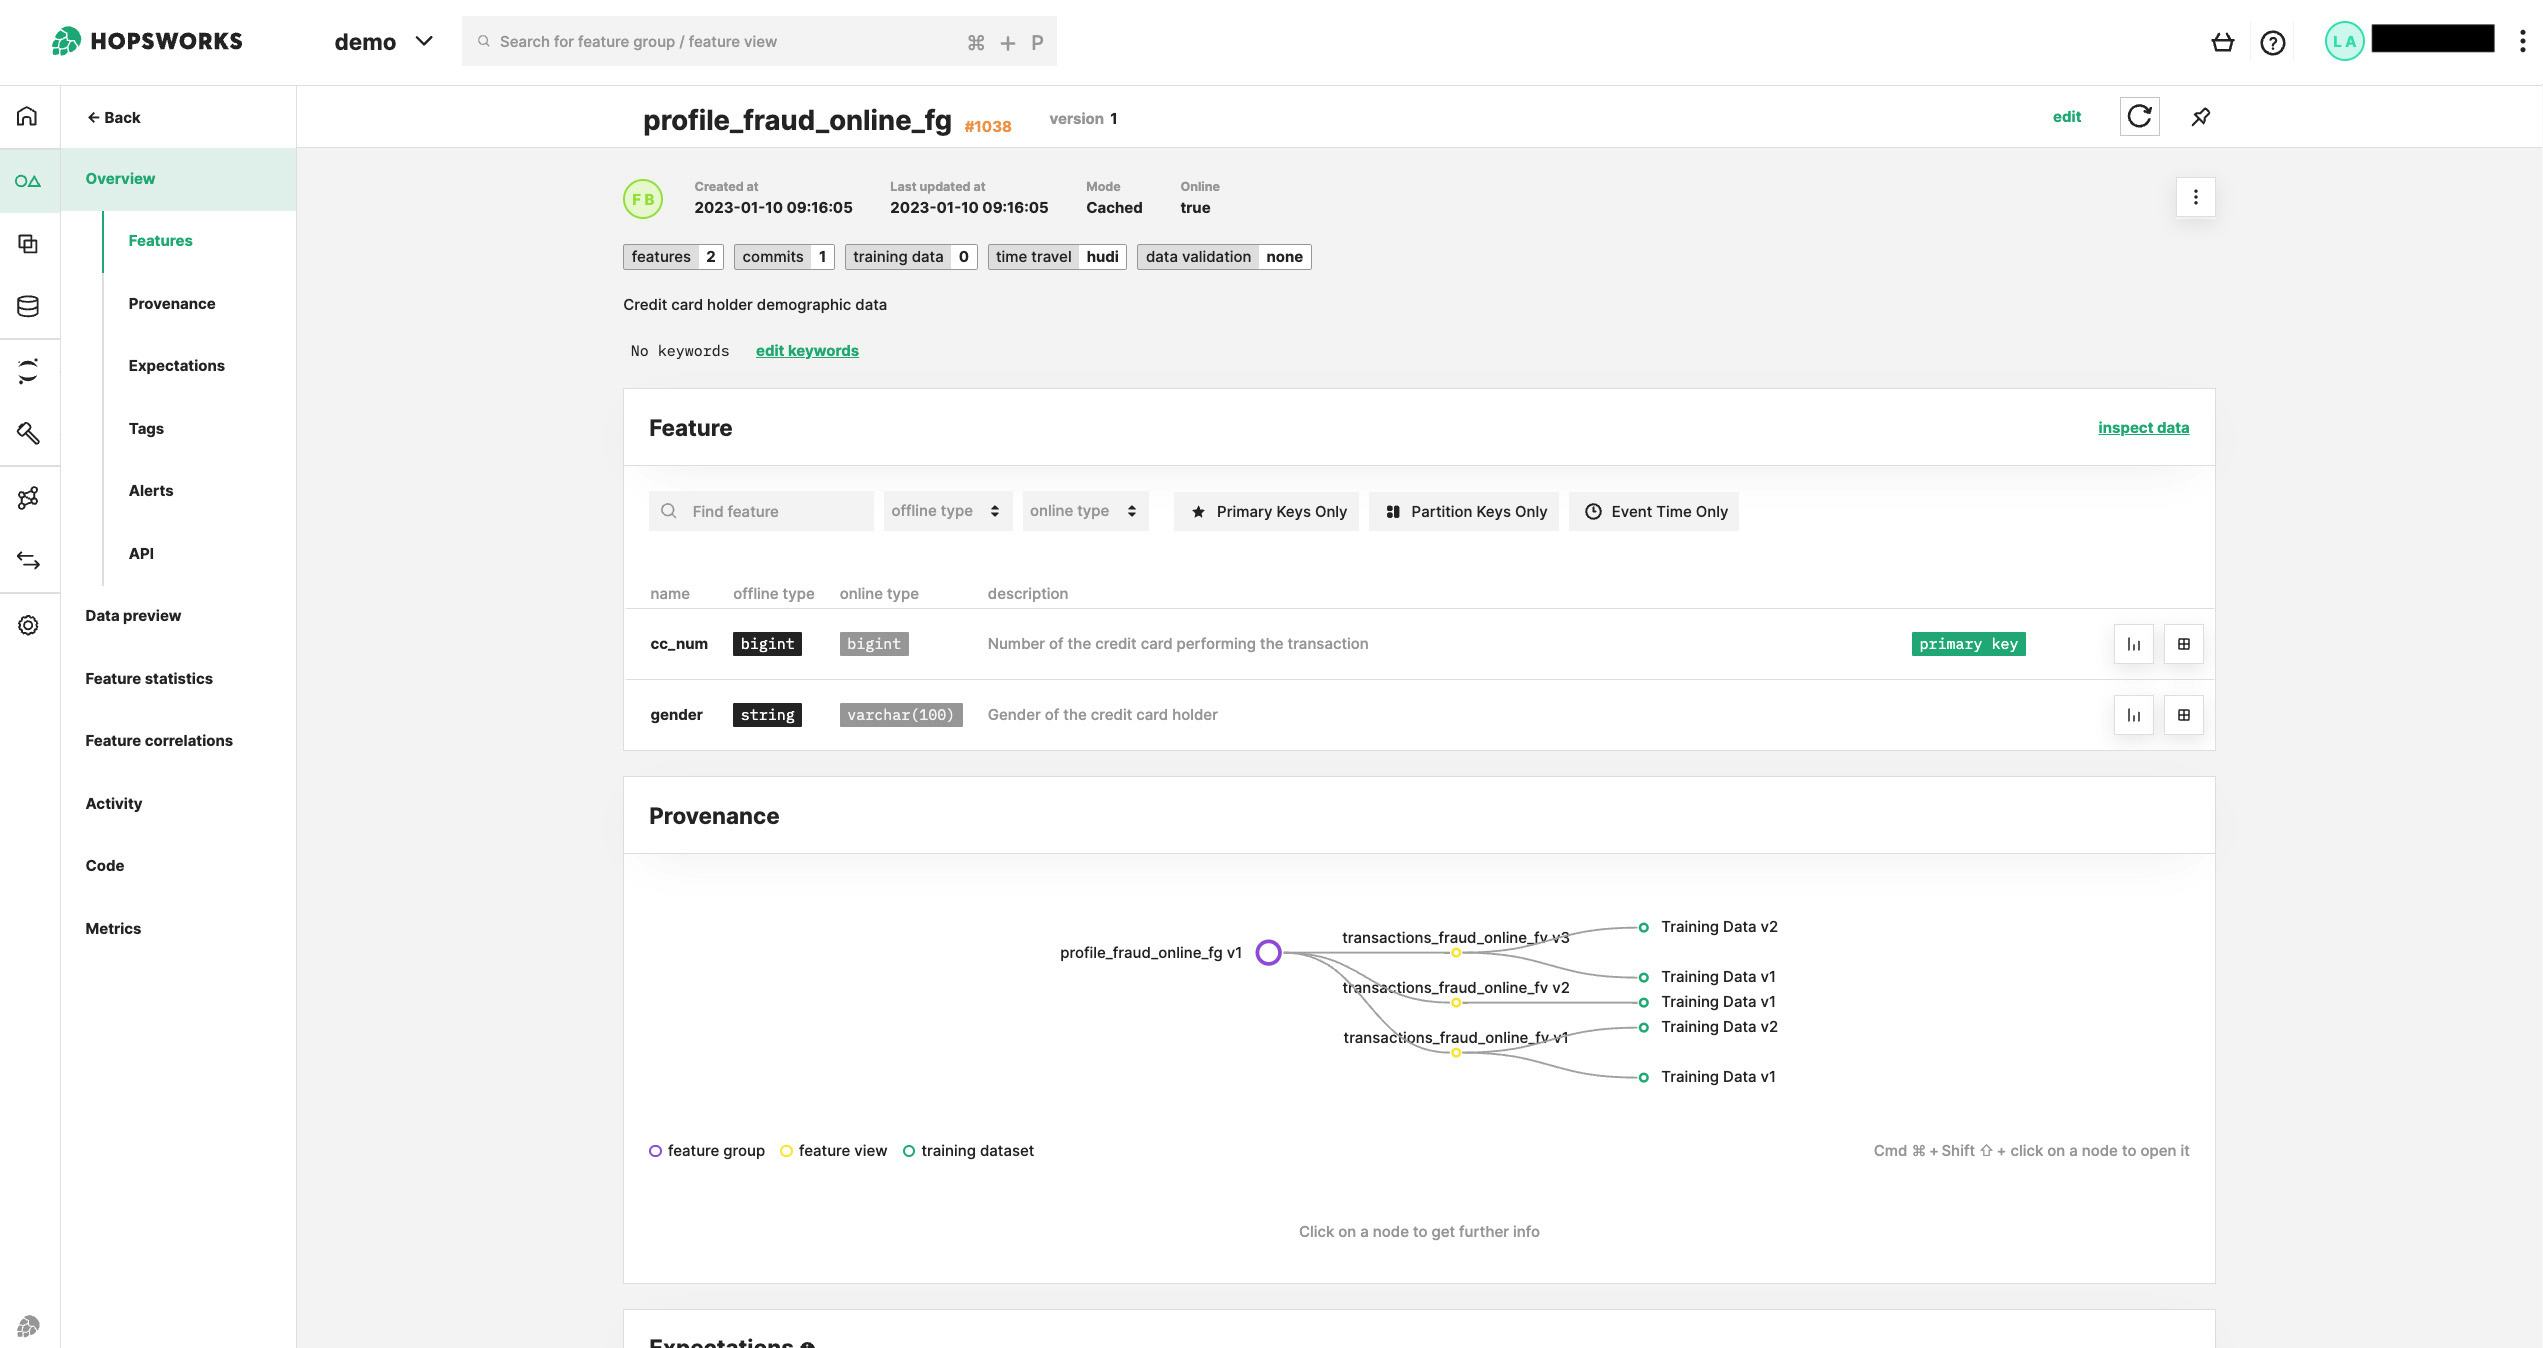Viewport: 2543px width, 1348px height.
Task: Click the pin/bookmark icon top right
Action: click(2200, 116)
